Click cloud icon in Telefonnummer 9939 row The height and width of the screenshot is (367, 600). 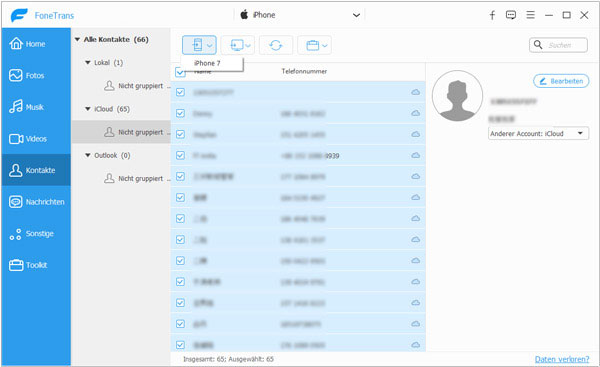point(416,155)
